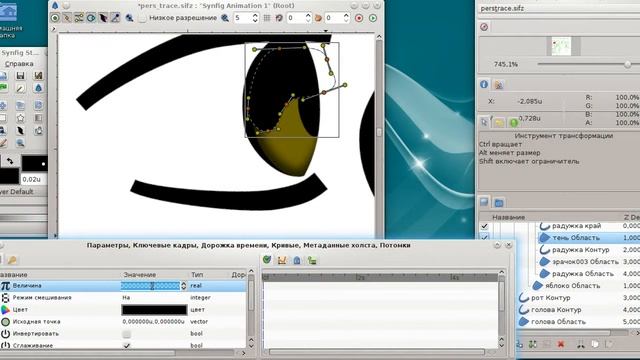Viewport: 640px width, 360px height.
Task: Select the gradient tool in toolbox
Action: [x=38, y=118]
